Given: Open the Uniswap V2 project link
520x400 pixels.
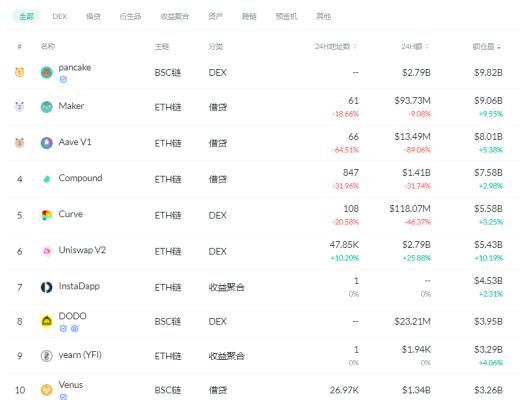Looking at the screenshot, I should 82,250.
